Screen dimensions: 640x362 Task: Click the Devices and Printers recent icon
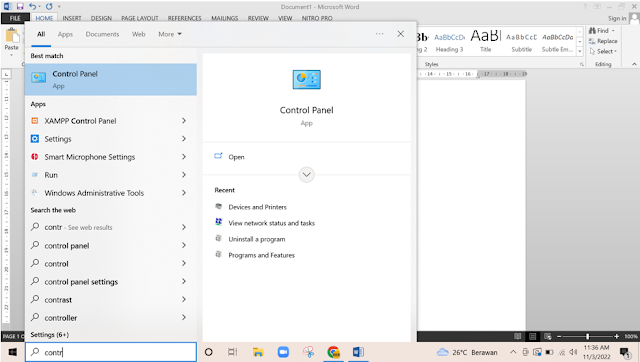coord(219,207)
